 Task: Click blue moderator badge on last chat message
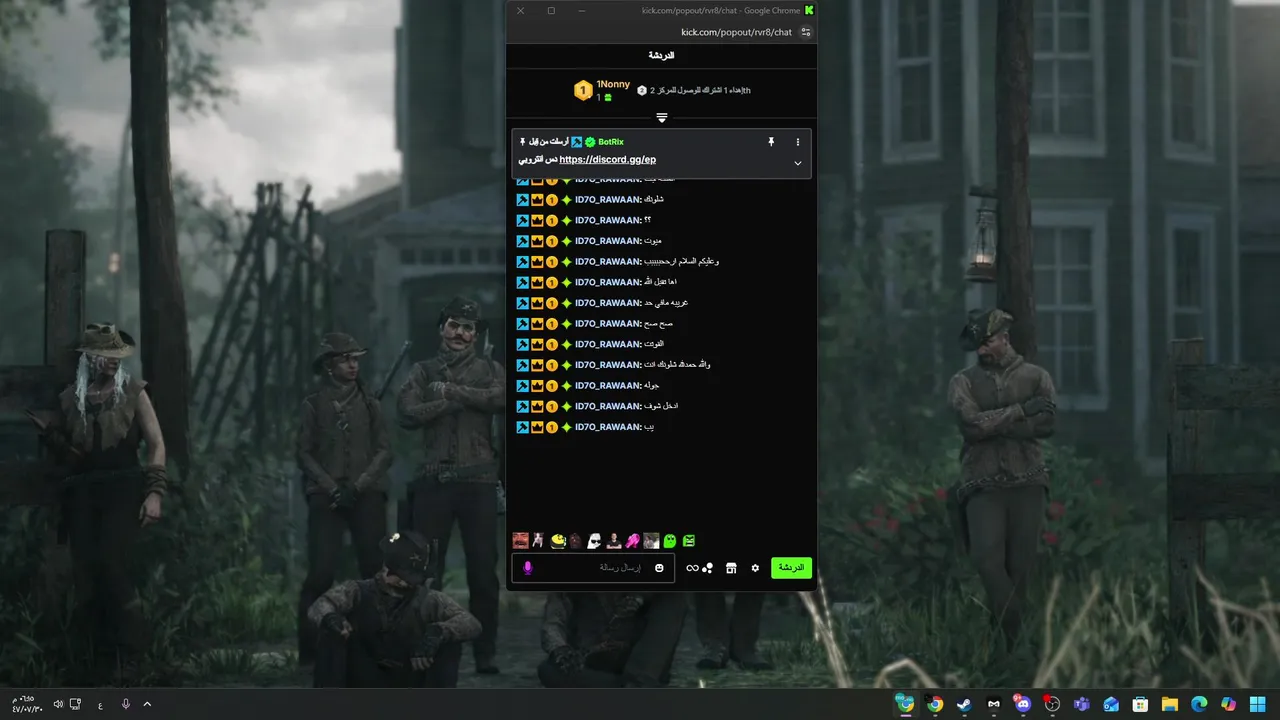(522, 427)
